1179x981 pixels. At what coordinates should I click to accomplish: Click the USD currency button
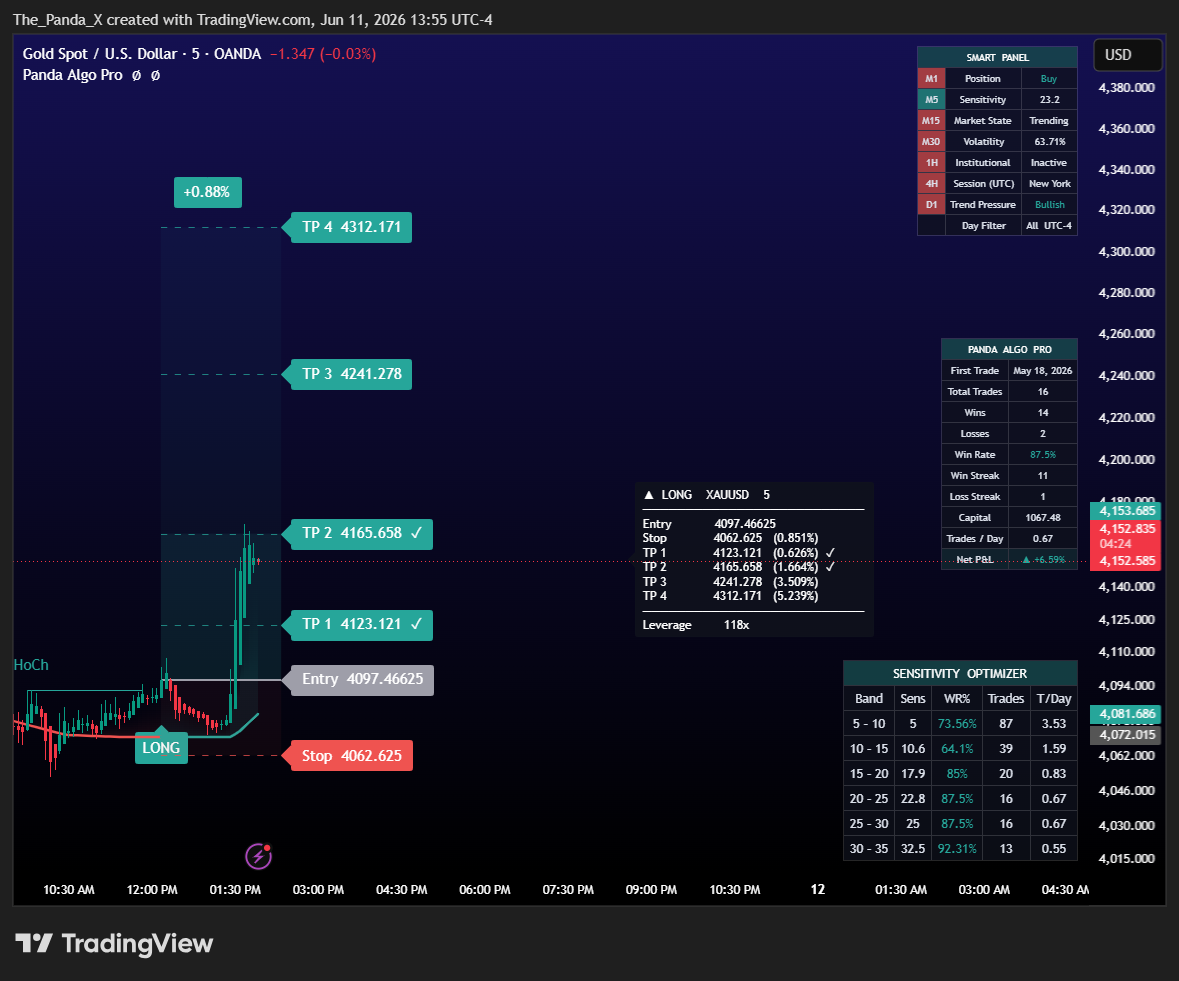tap(1127, 55)
